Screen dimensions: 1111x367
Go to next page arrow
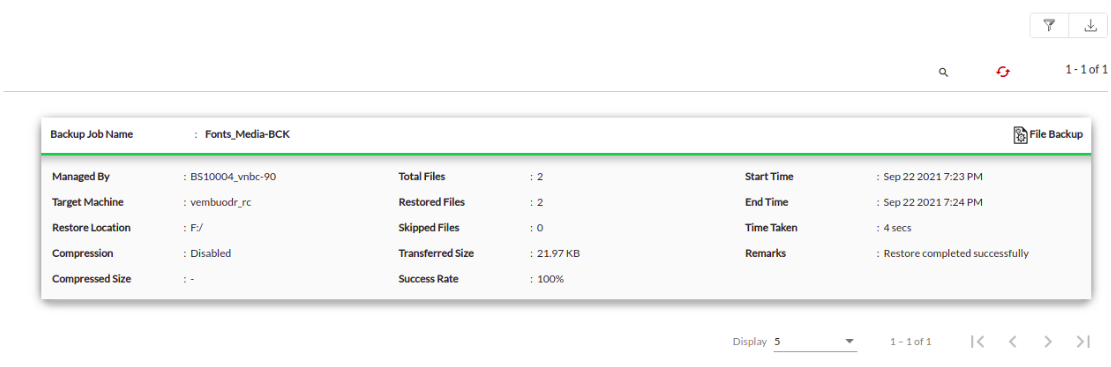click(1048, 341)
